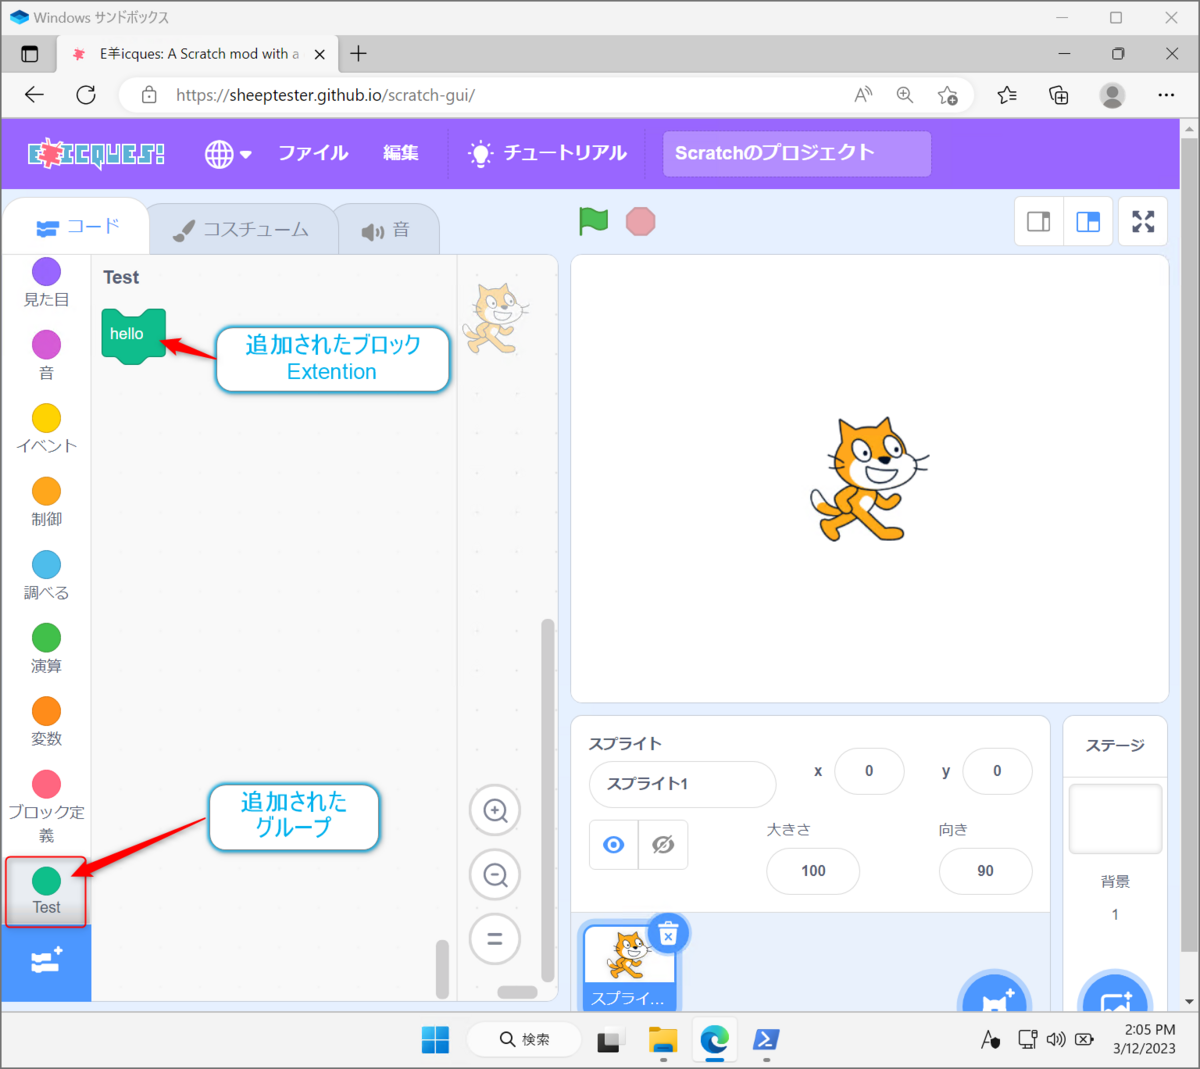
Task: Open PowerShell from the taskbar
Action: [766, 1040]
